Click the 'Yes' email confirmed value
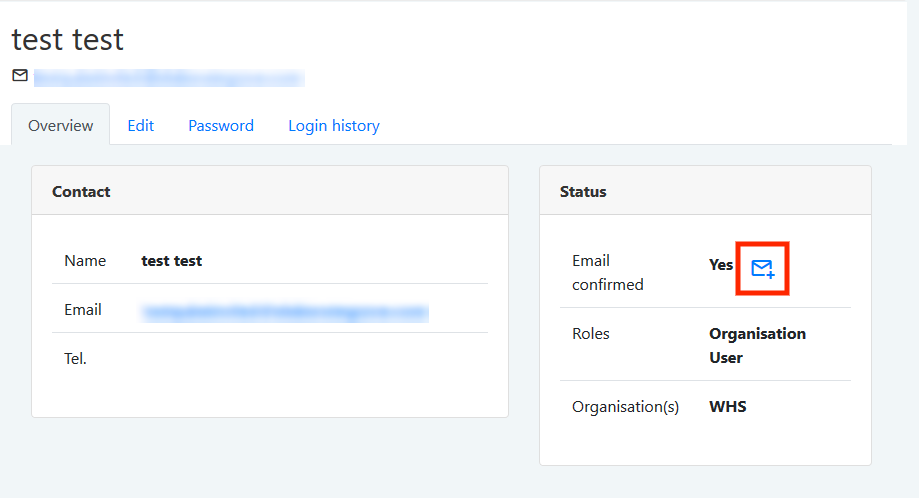Screen dimensions: 919x498 point(721,265)
